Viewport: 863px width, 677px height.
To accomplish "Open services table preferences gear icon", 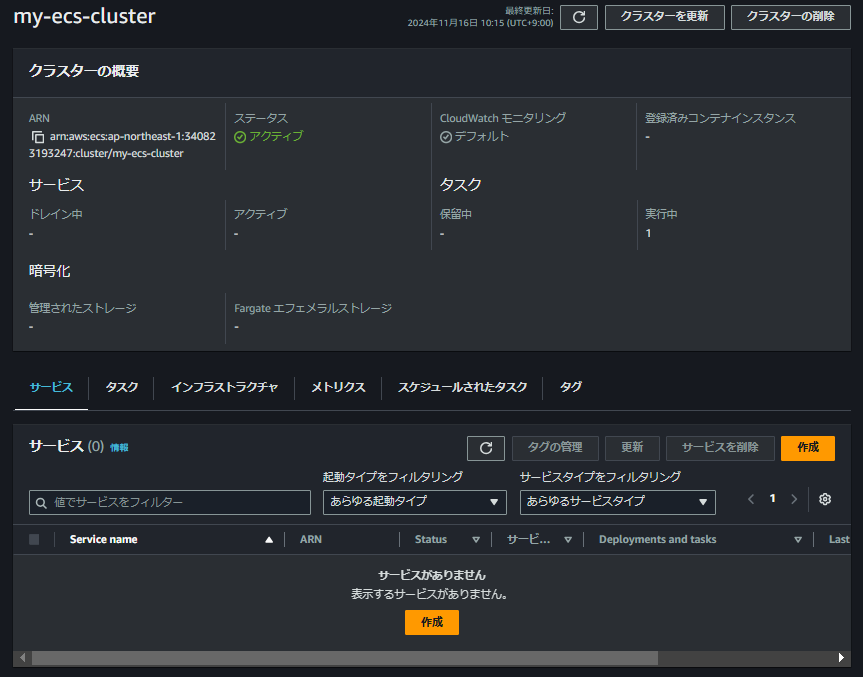I will pos(824,499).
